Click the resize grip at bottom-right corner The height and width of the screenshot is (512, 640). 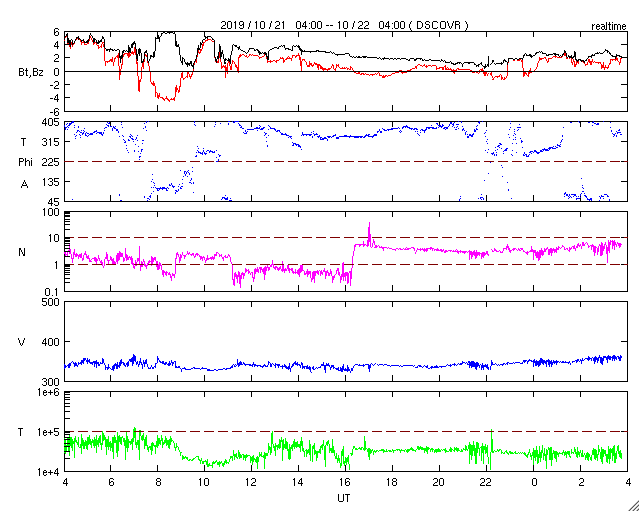pos(633,505)
